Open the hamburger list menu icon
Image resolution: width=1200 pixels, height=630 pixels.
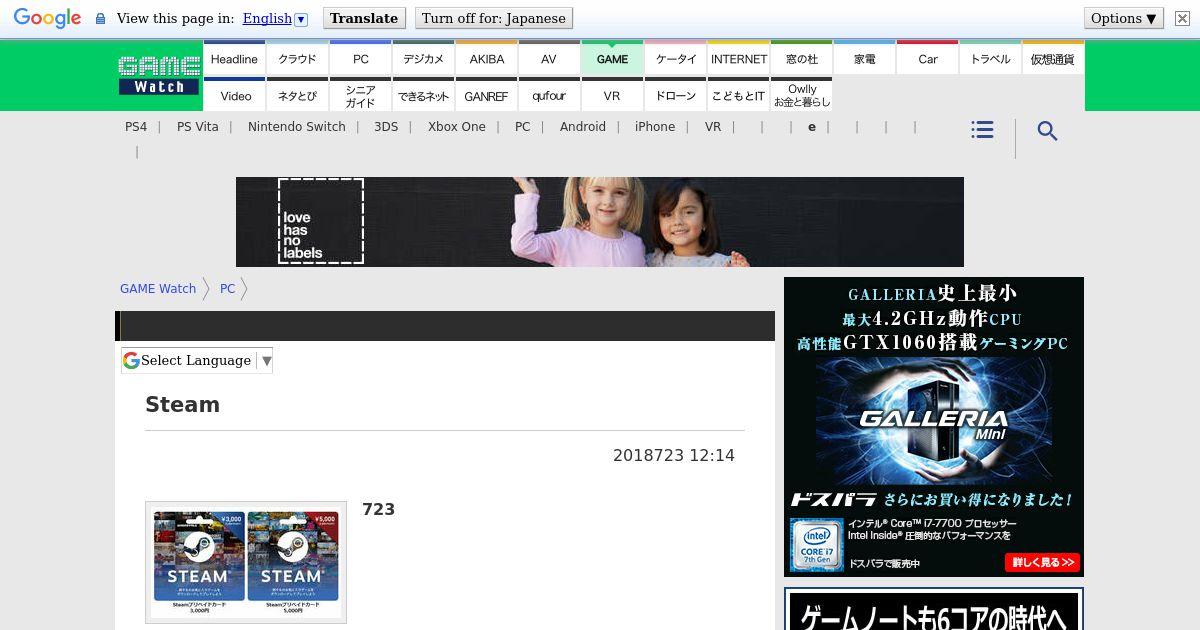982,130
